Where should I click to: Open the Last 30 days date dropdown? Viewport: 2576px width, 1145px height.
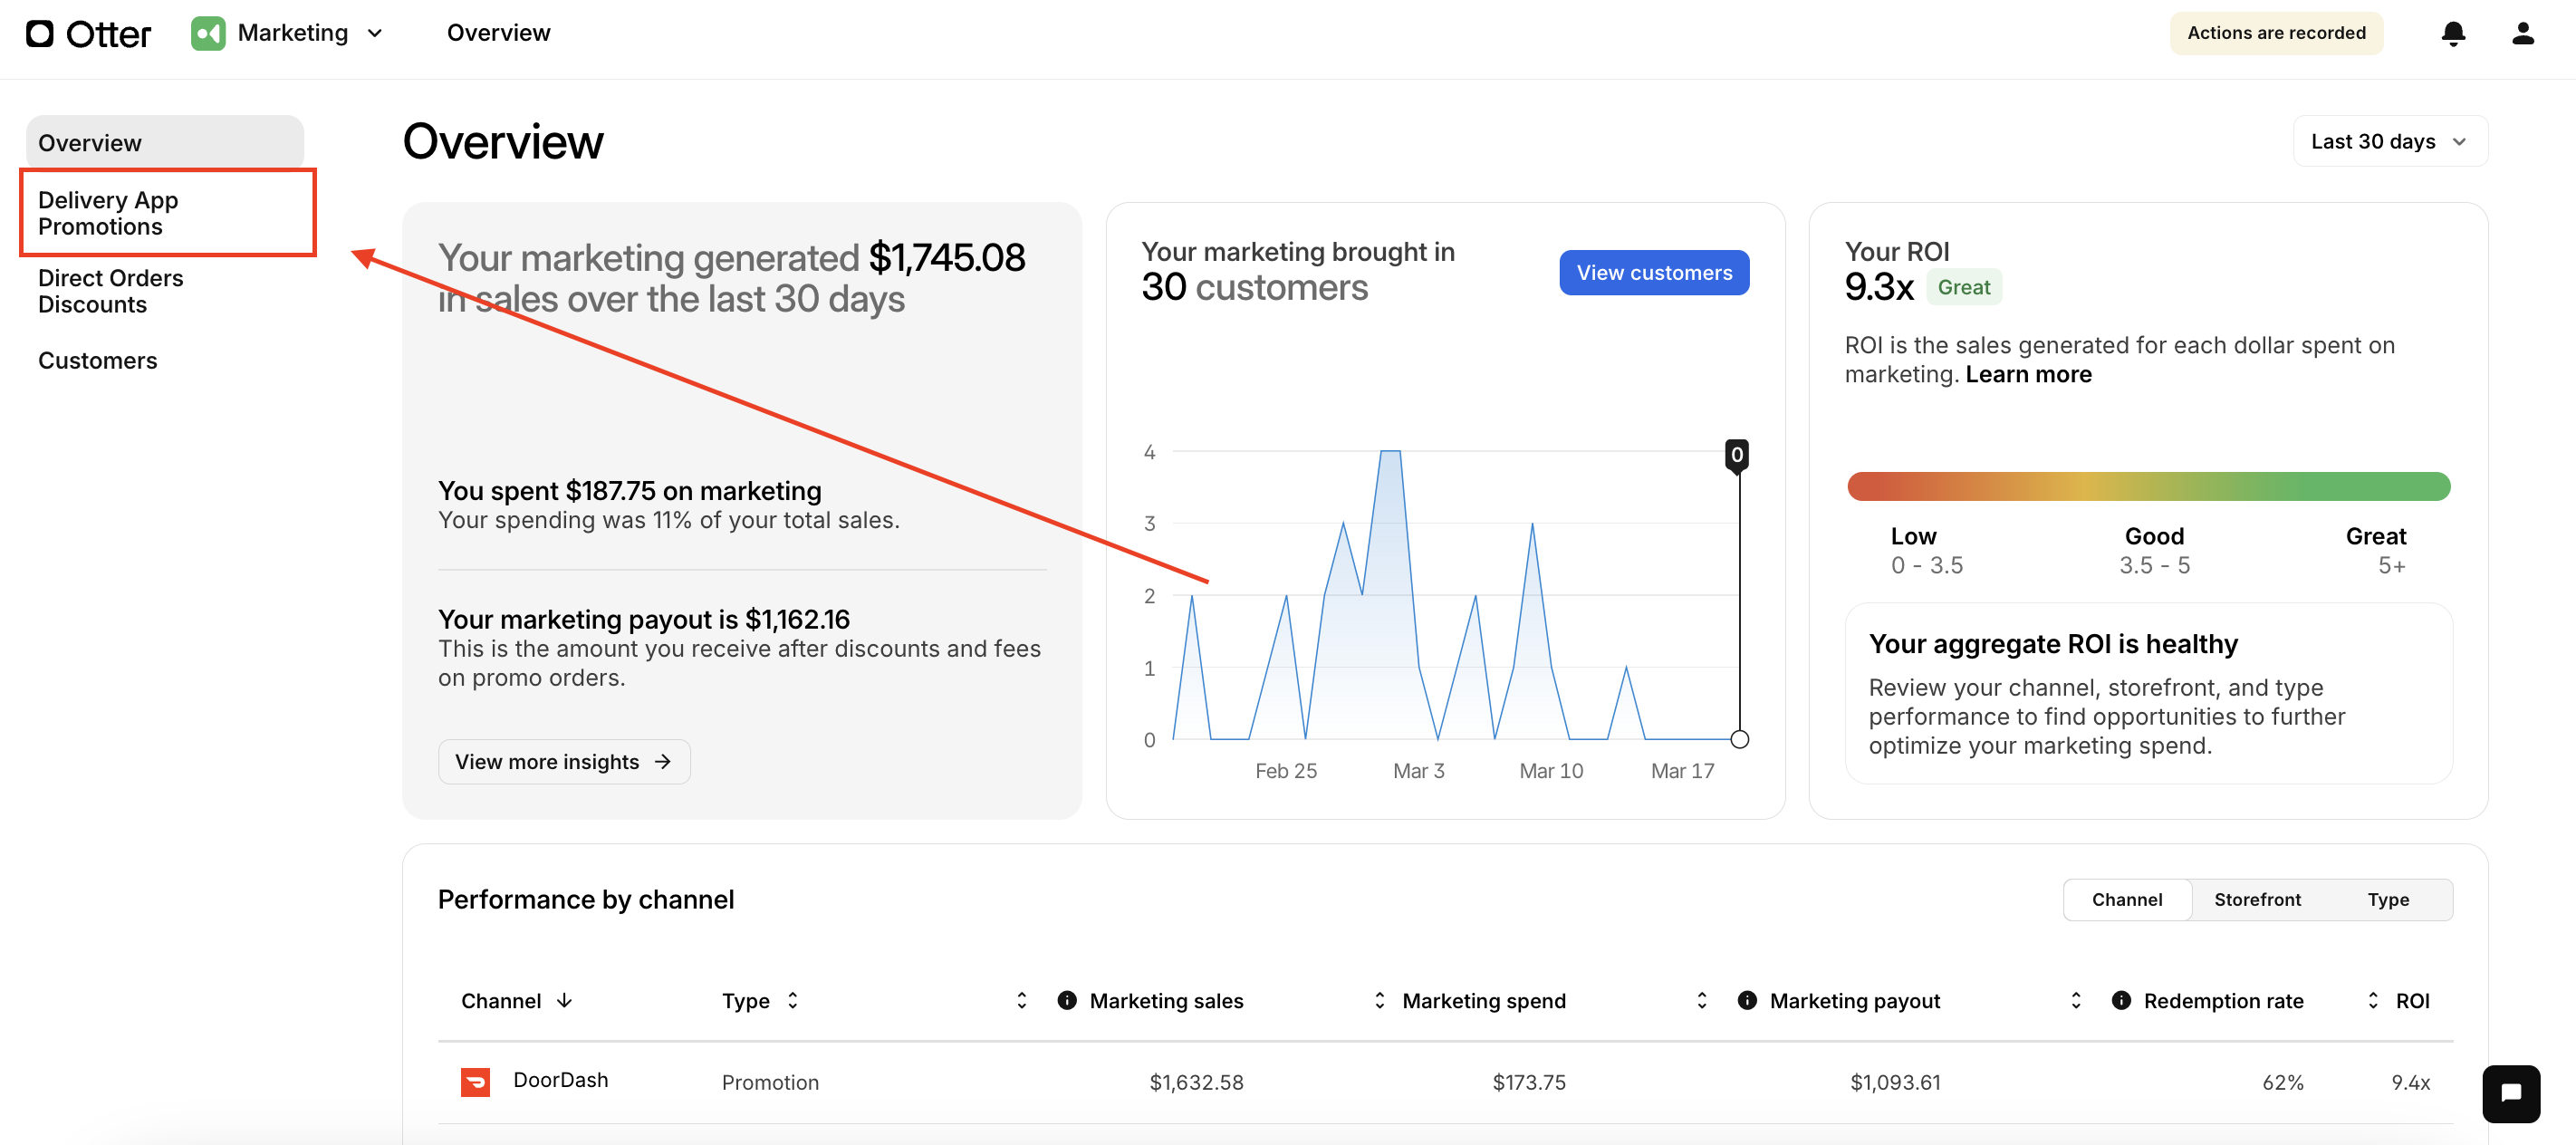(x=2389, y=142)
